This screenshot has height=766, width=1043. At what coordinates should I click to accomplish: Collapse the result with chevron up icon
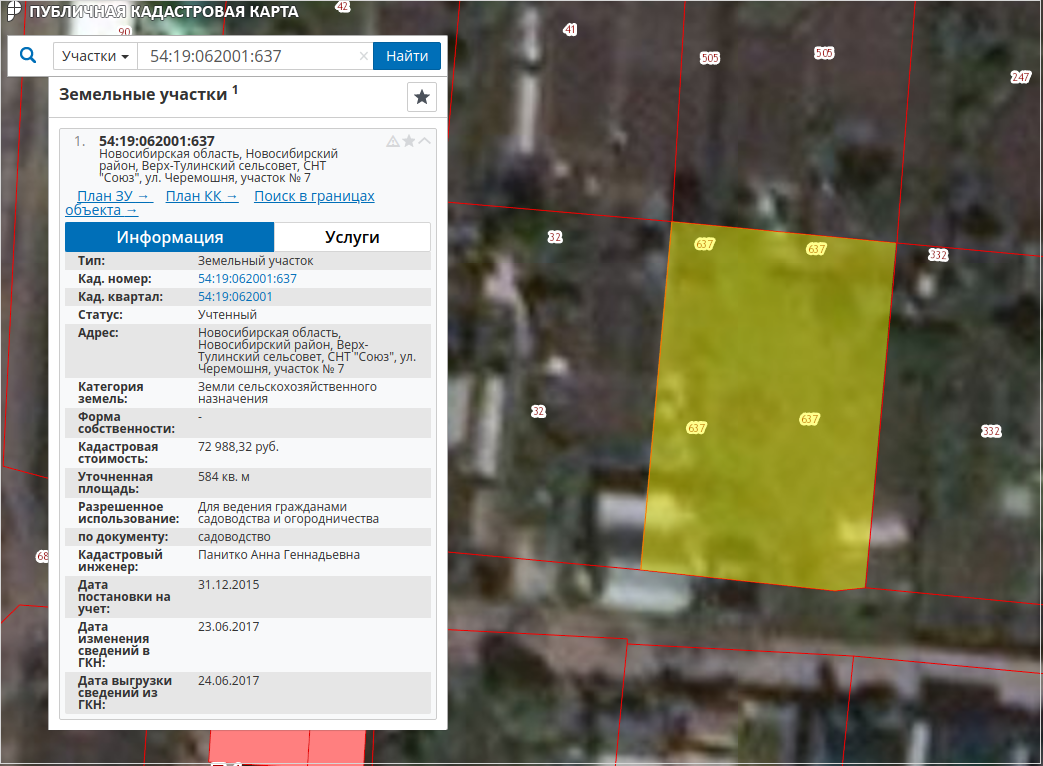point(424,141)
